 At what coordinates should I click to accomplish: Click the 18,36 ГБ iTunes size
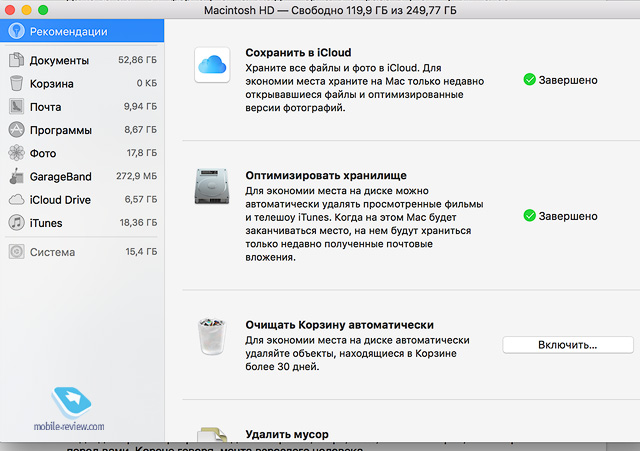(x=138, y=223)
